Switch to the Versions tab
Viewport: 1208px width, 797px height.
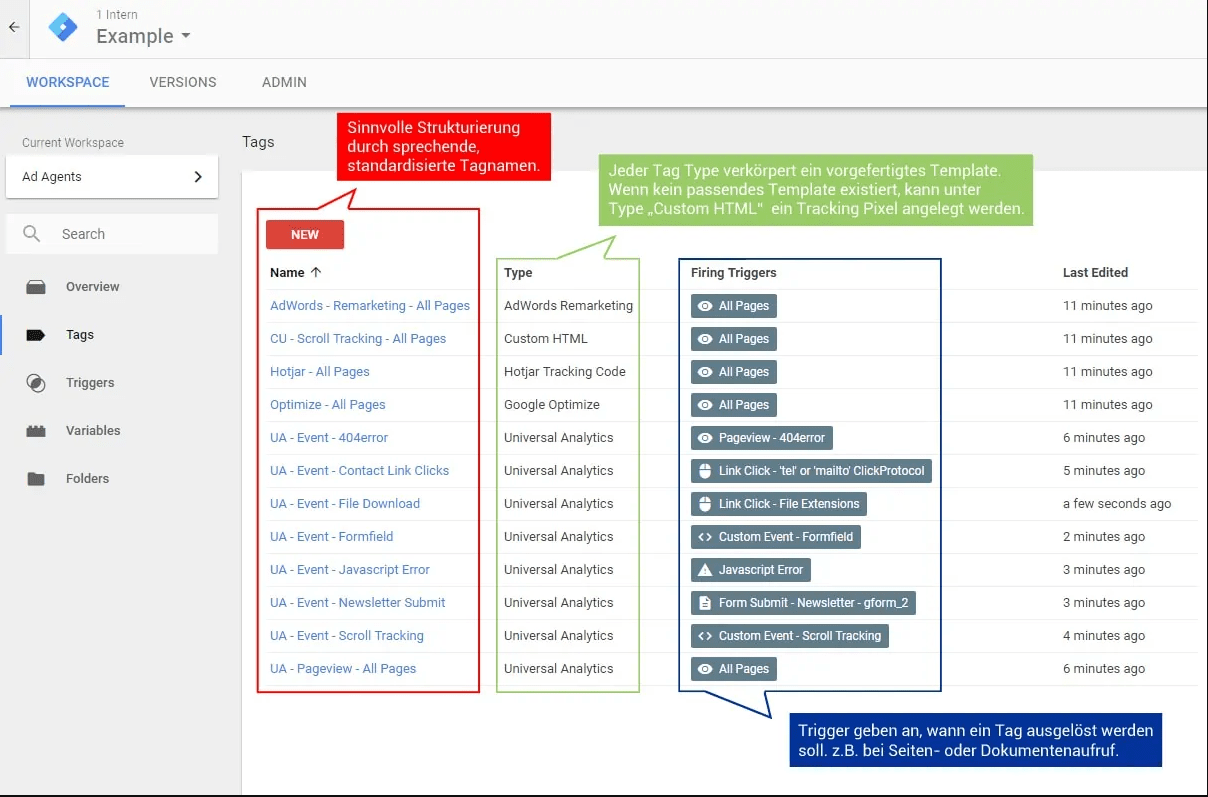coord(183,82)
